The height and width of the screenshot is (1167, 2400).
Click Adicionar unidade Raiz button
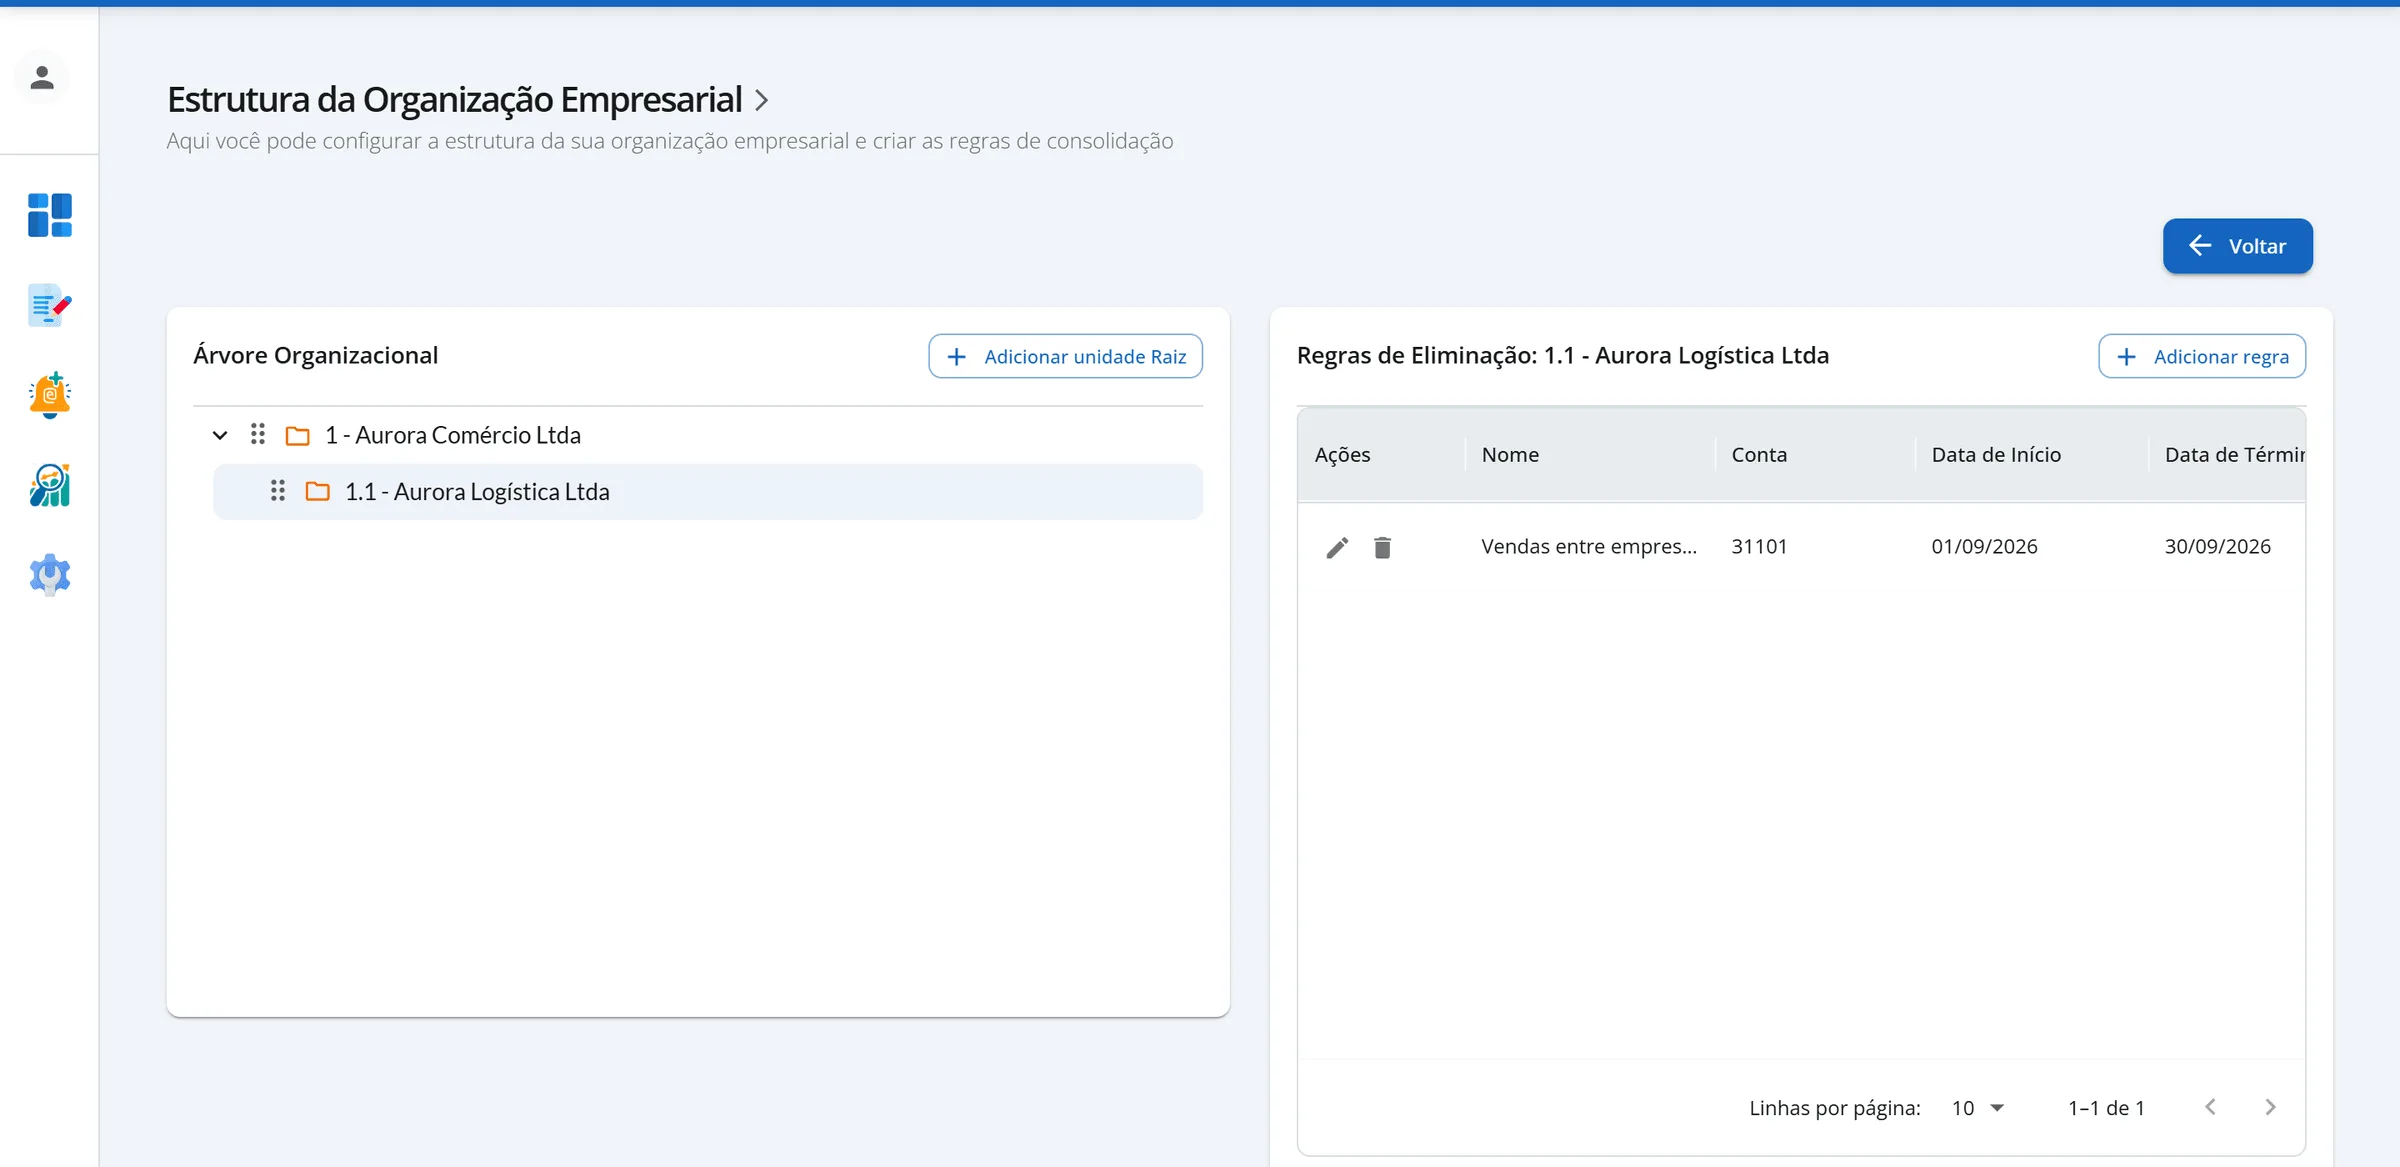[x=1065, y=356]
